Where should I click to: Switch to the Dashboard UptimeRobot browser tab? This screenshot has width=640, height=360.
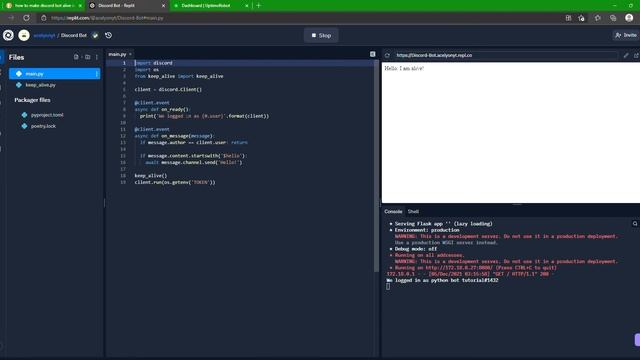(211, 6)
